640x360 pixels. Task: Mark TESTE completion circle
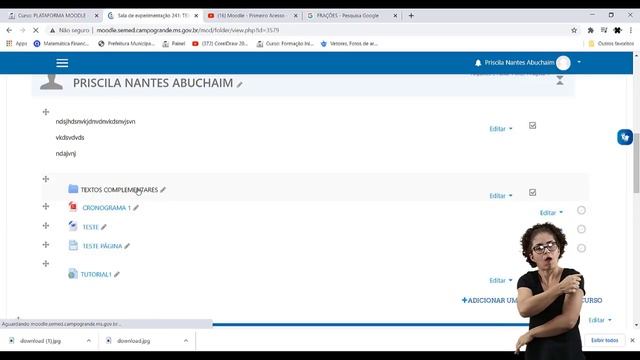pyautogui.click(x=581, y=229)
